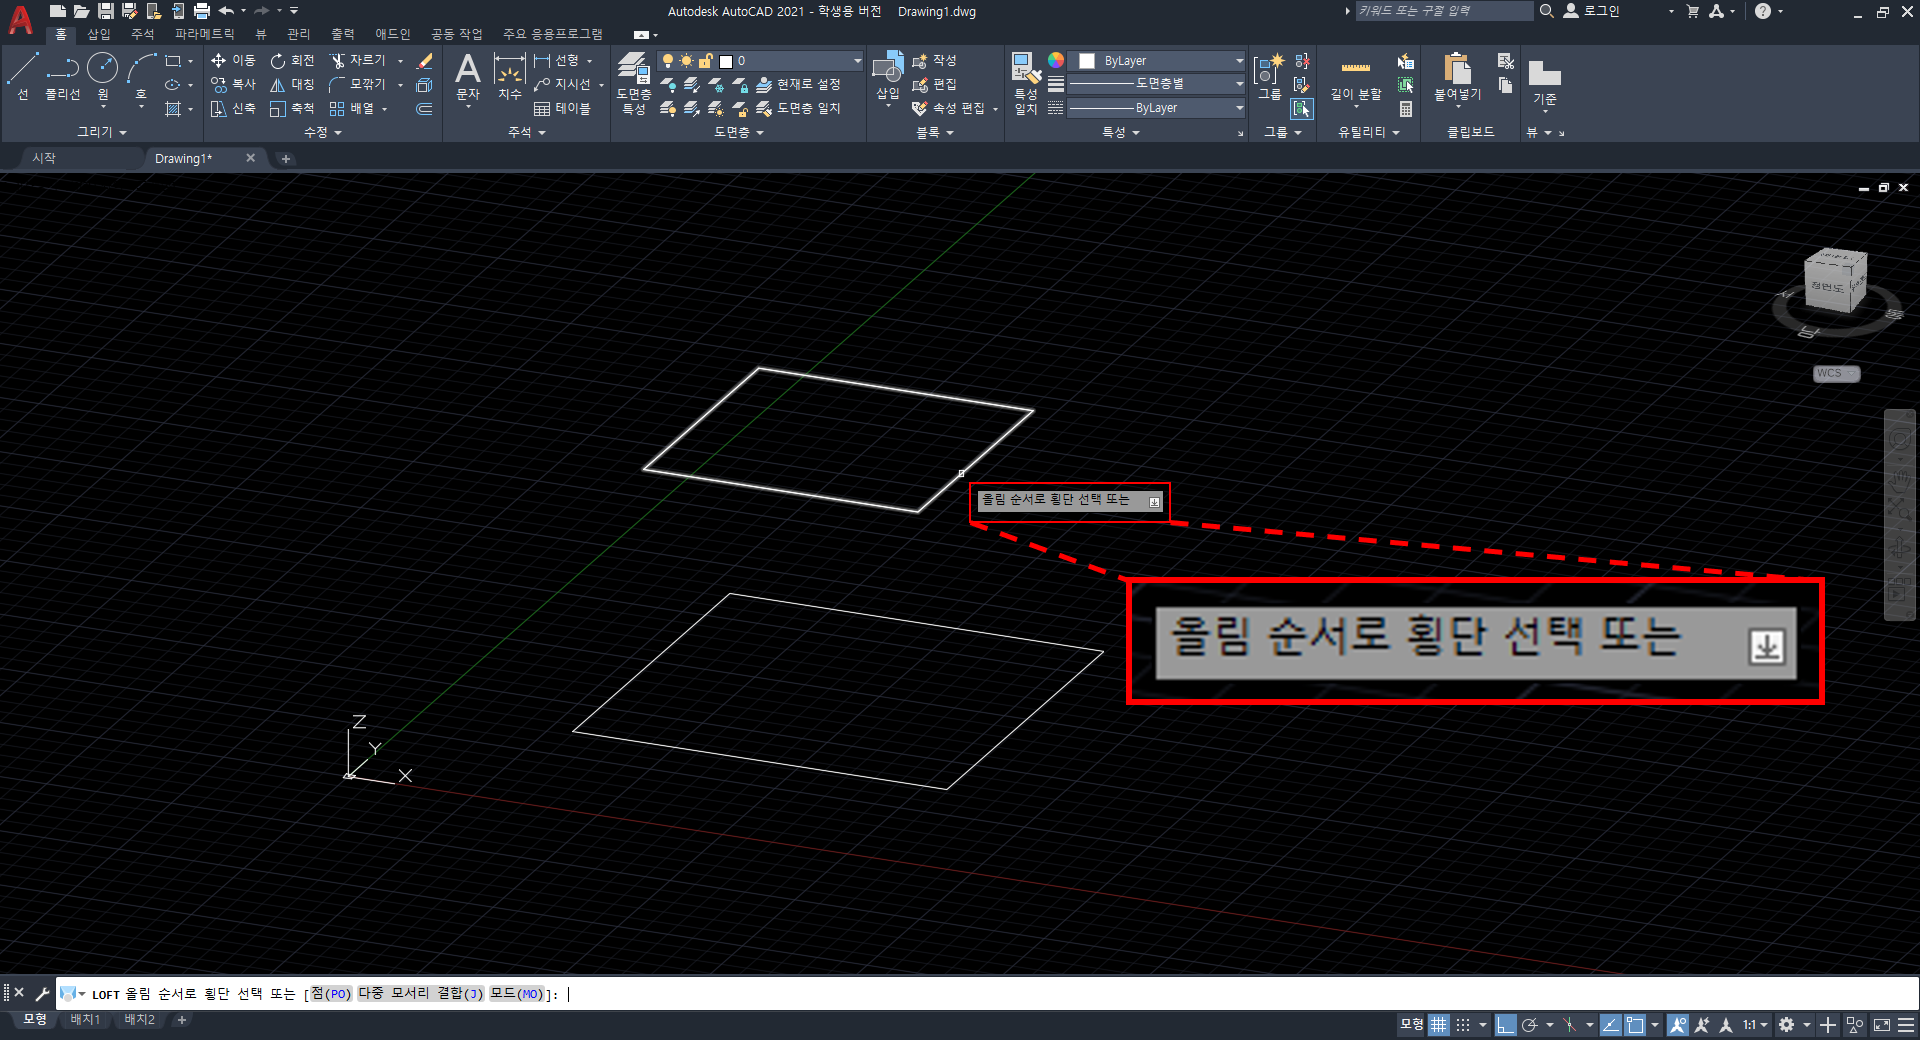
Task: Select the Circle (원) tool
Action: (x=102, y=76)
